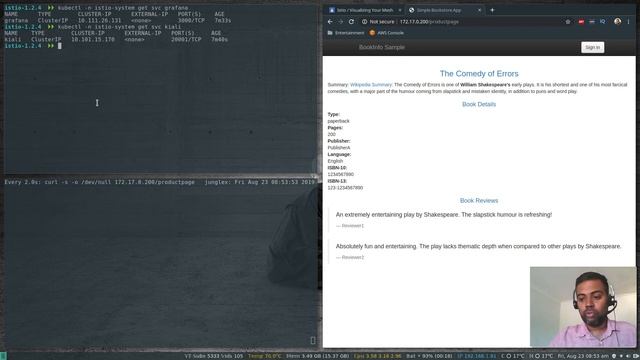The image size is (640, 360).
Task: Click the Sign in button
Action: [592, 47]
